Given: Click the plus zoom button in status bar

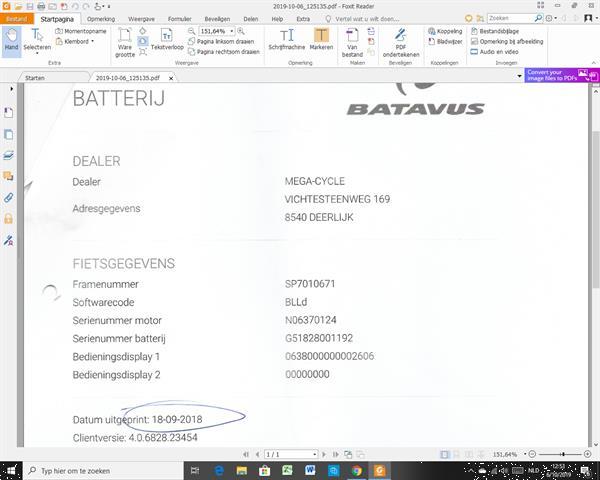Looking at the screenshot, I should pos(587,454).
